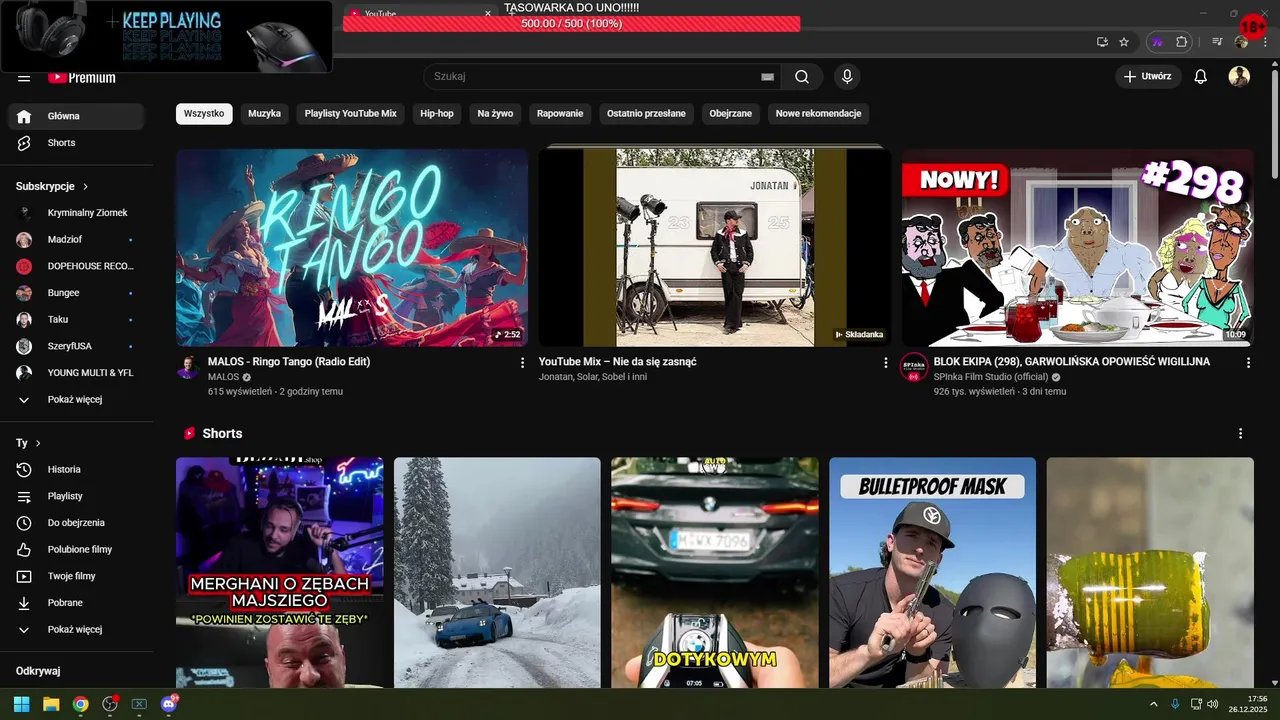Open the notifications bell
The height and width of the screenshot is (720, 1280).
tap(1201, 77)
